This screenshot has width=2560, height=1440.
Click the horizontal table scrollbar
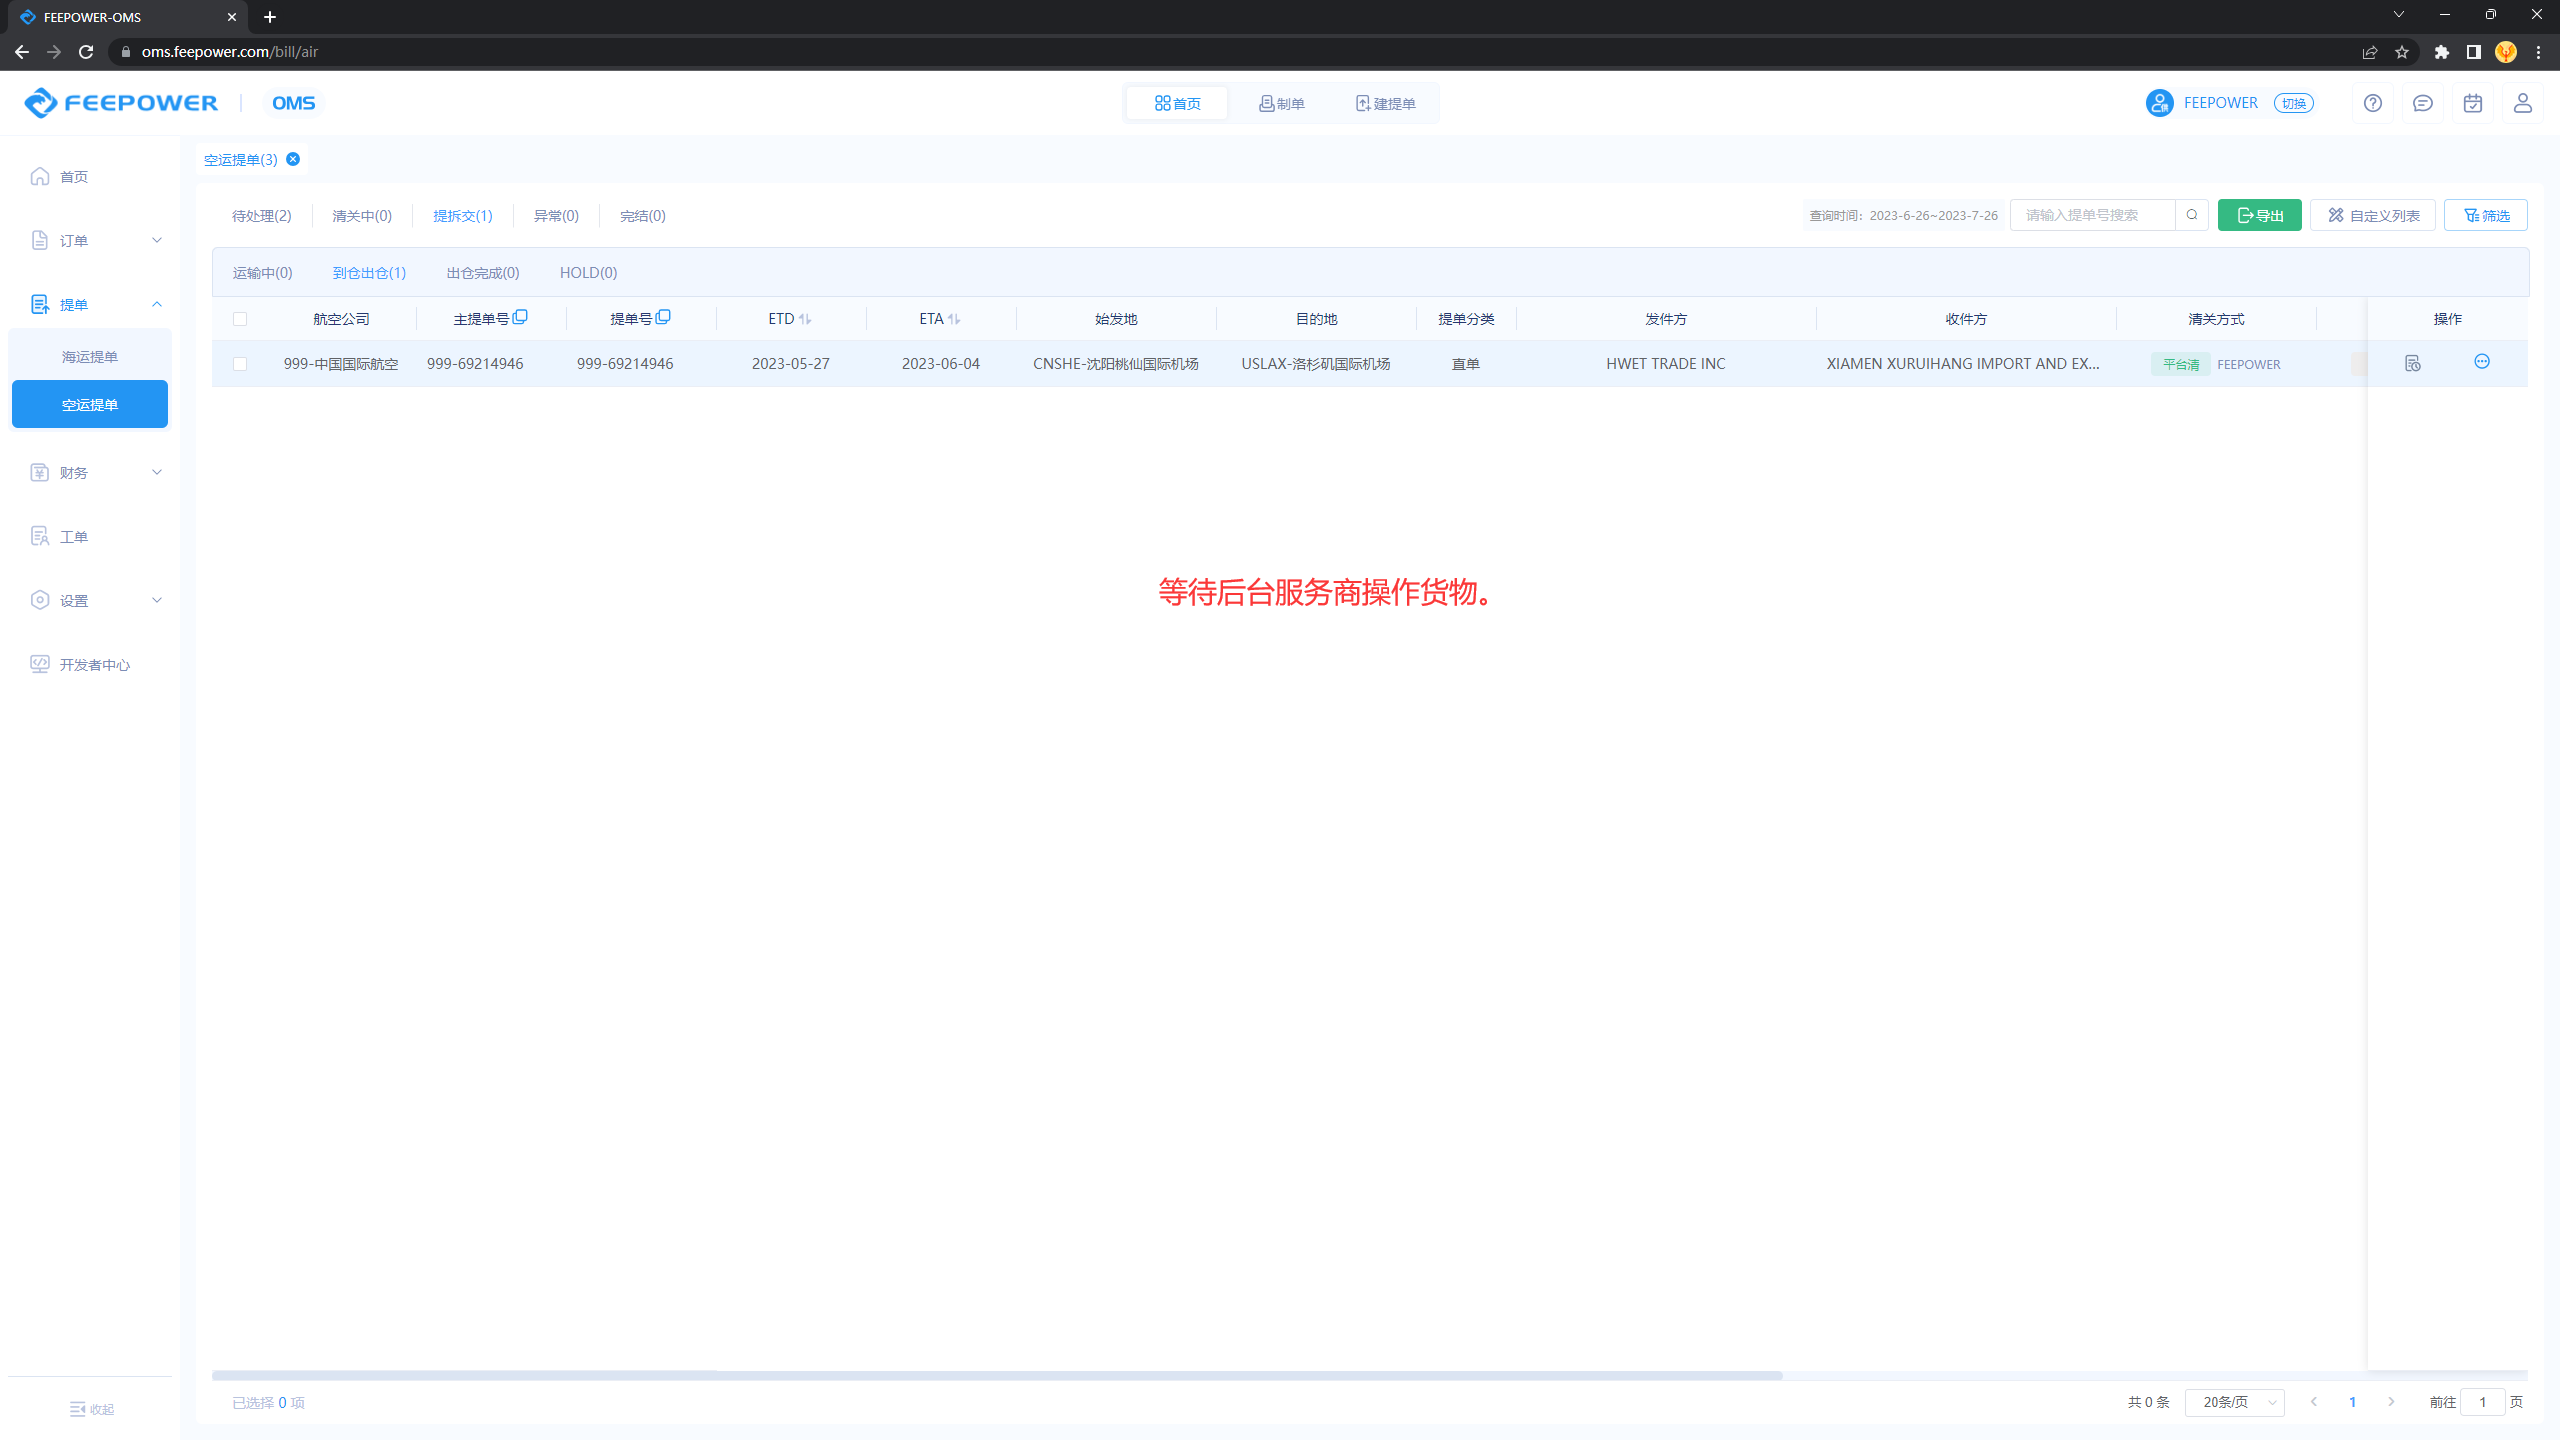997,1375
